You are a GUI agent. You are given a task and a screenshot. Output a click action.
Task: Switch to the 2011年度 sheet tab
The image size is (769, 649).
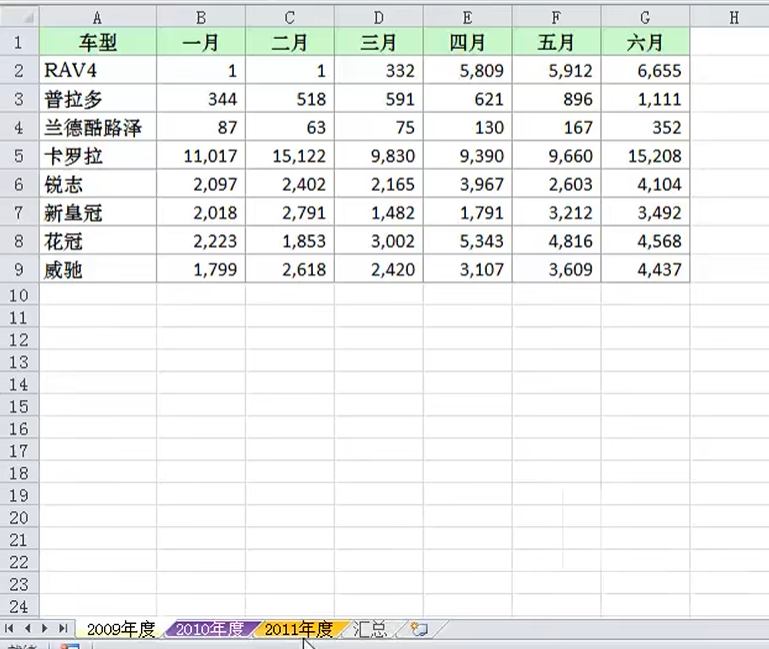click(299, 629)
